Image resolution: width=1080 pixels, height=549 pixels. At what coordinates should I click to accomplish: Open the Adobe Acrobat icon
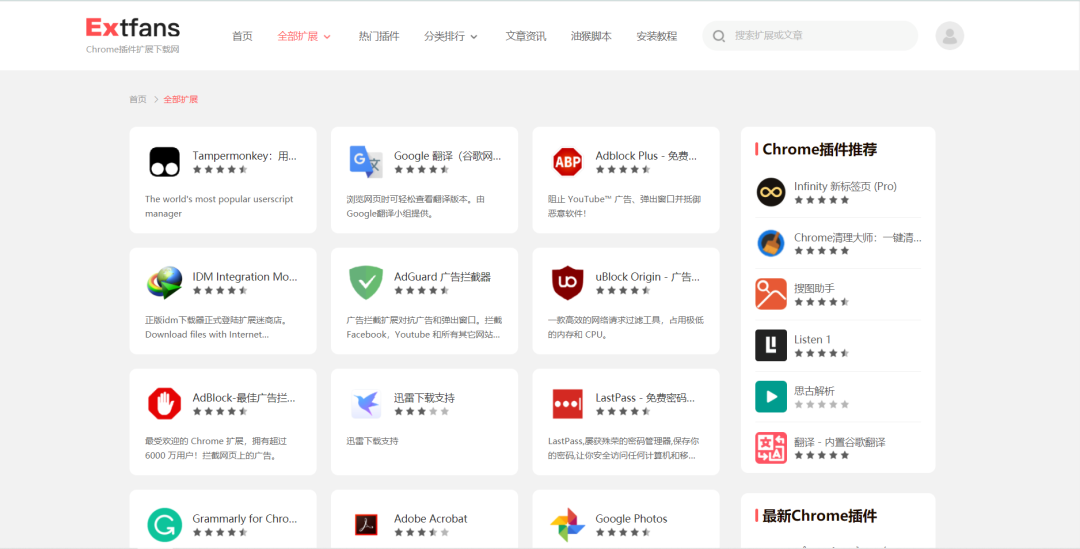coord(366,525)
